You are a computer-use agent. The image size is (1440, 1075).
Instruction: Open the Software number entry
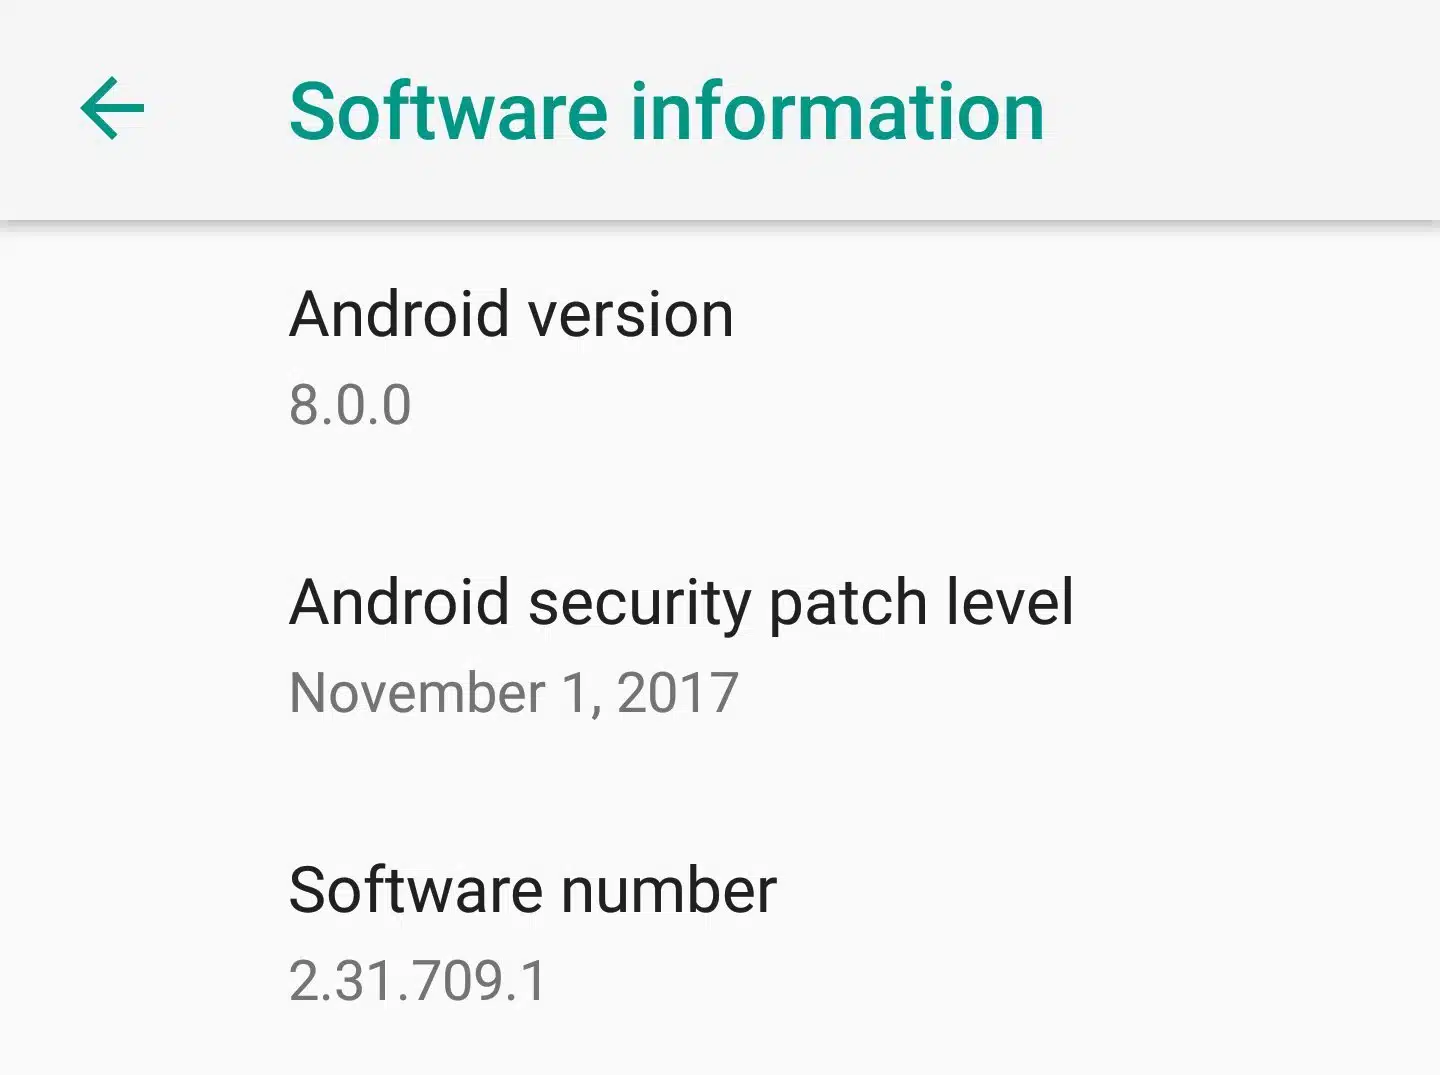pos(720,935)
